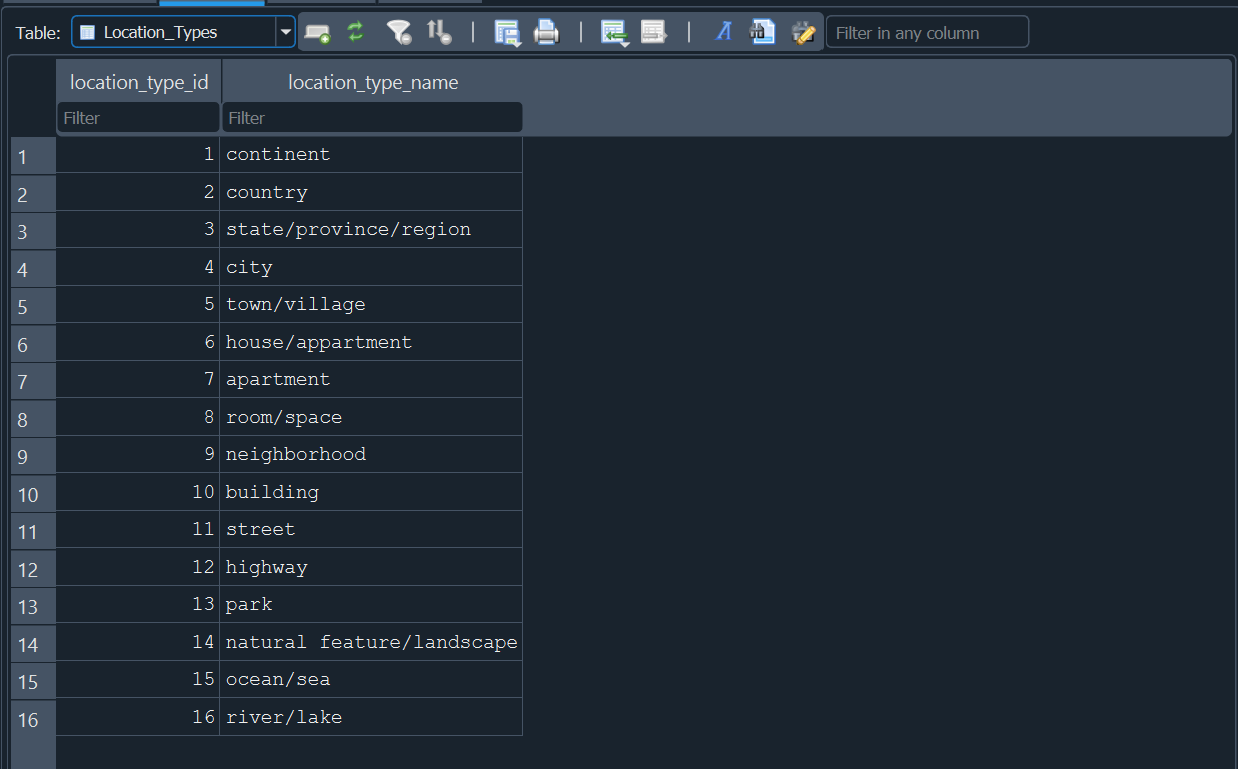The width and height of the screenshot is (1238, 769).
Task: Select the 'street' cell
Action: click(x=371, y=530)
